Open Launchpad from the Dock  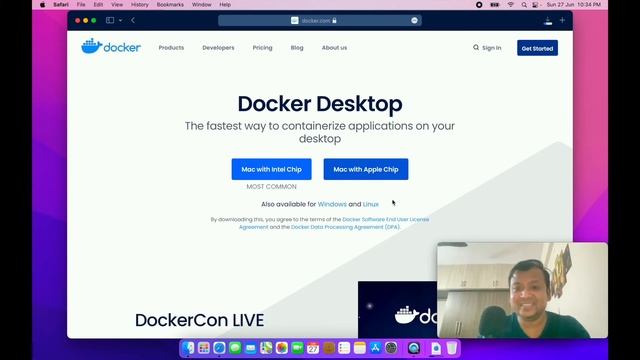click(204, 348)
